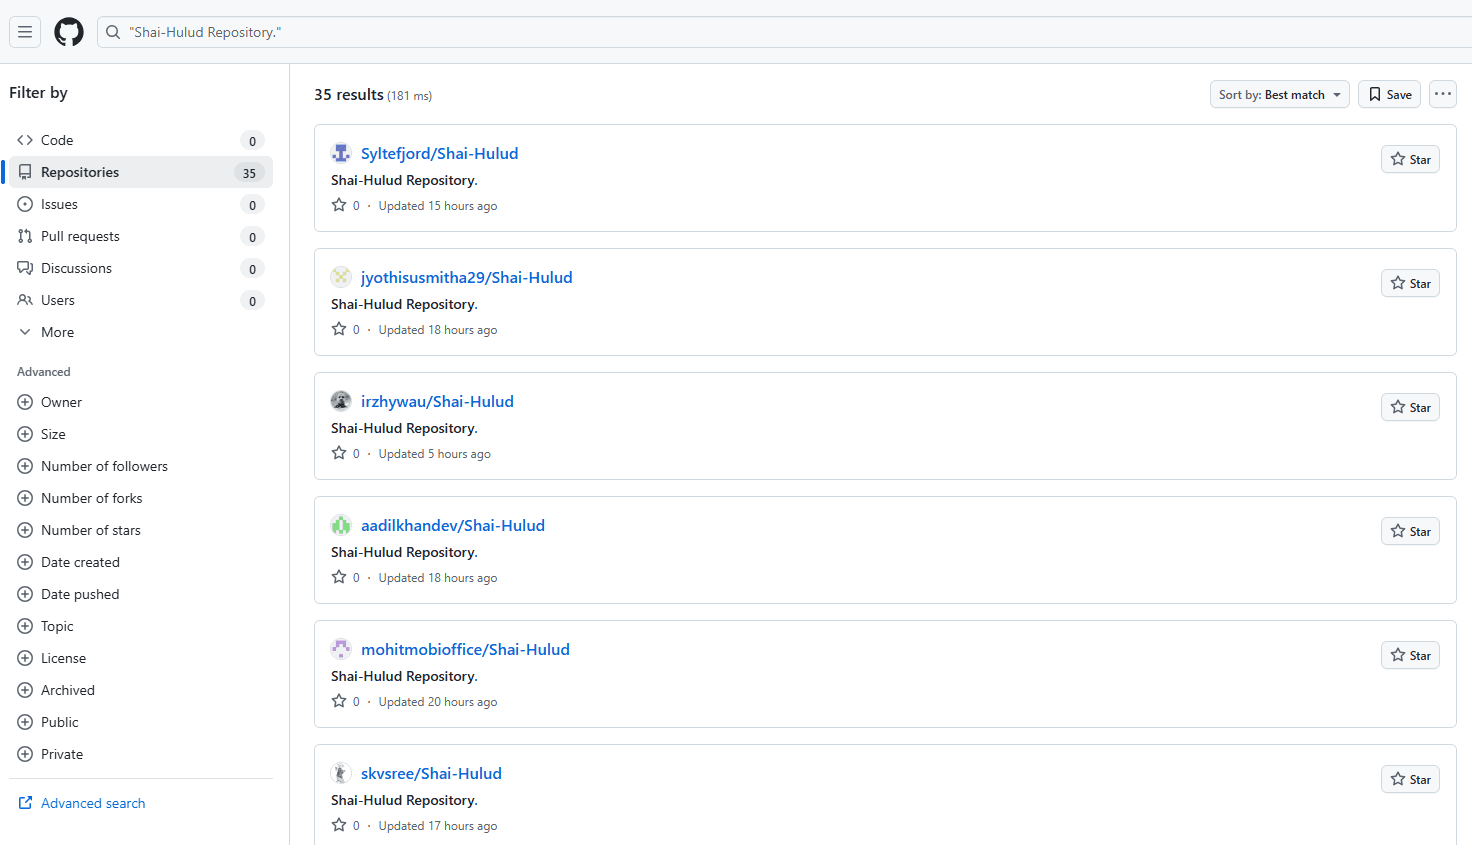
Task: Add the Archived advanced filter
Action: tap(141, 690)
